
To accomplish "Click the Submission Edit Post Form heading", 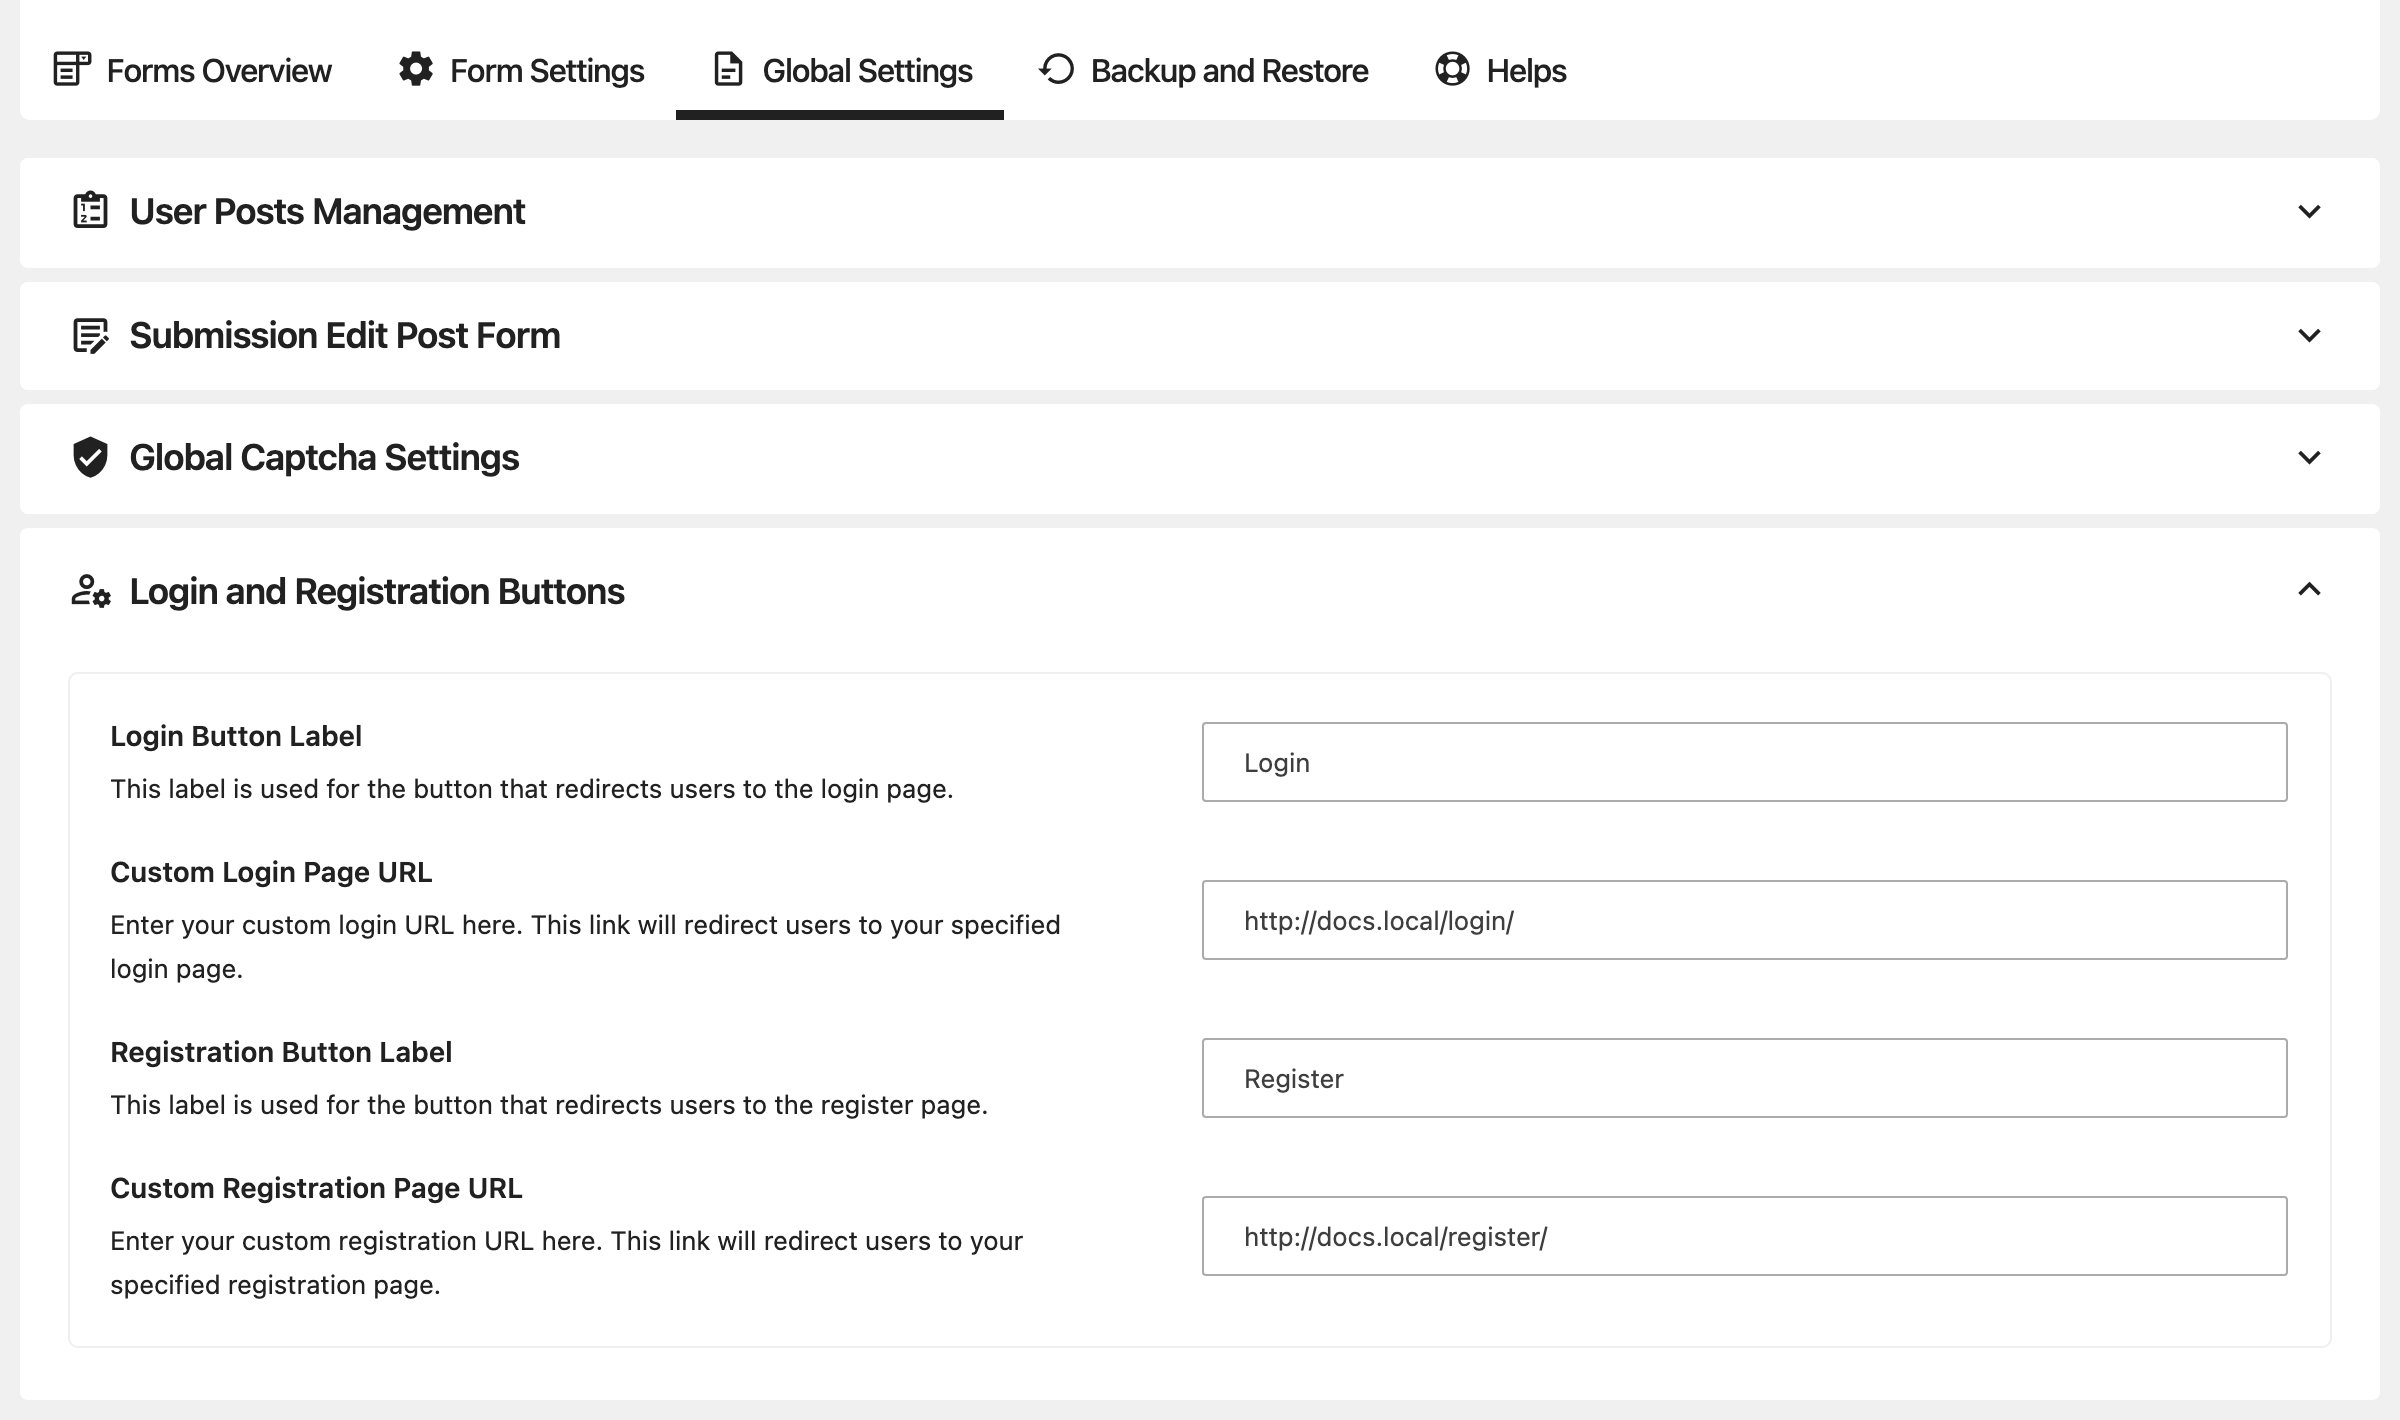I will [x=345, y=335].
